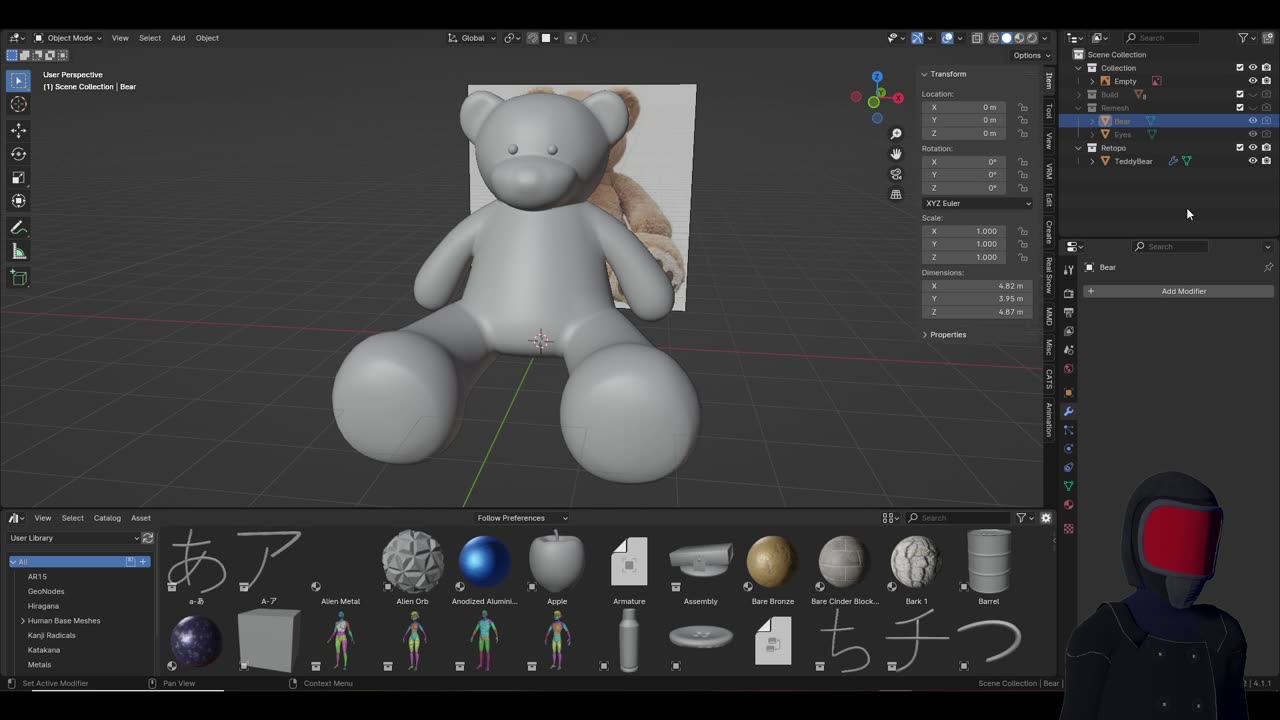The height and width of the screenshot is (720, 1280).
Task: Open the Object properties tab
Action: [x=1069, y=392]
